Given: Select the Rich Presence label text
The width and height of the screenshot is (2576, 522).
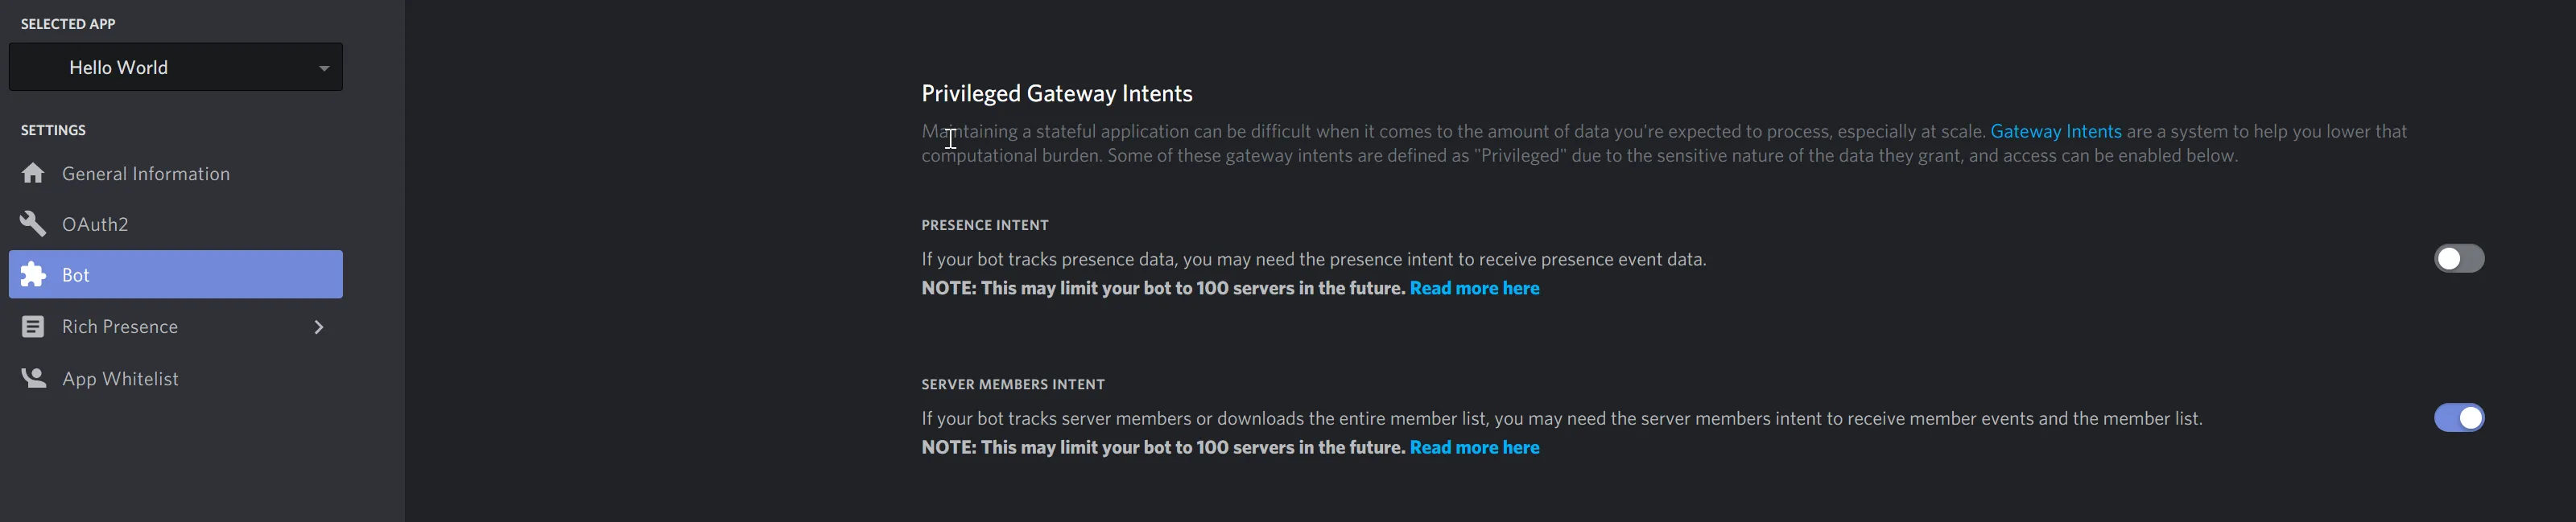Looking at the screenshot, I should tap(120, 327).
